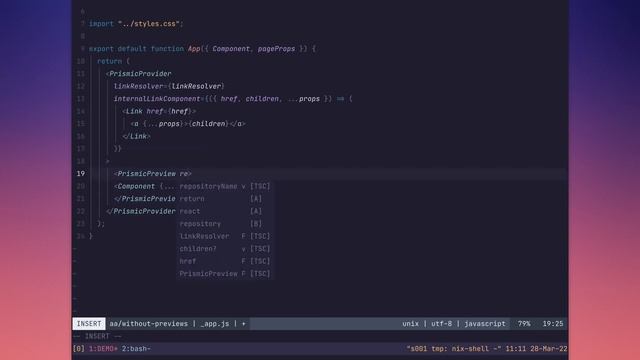Click the import "../styles.css" line
640x360 pixels.
pyautogui.click(x=136, y=24)
